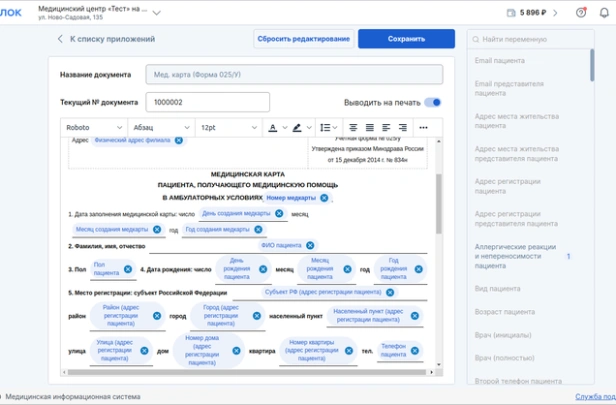Open the 'Абзац' paragraph style dropdown

[160, 128]
